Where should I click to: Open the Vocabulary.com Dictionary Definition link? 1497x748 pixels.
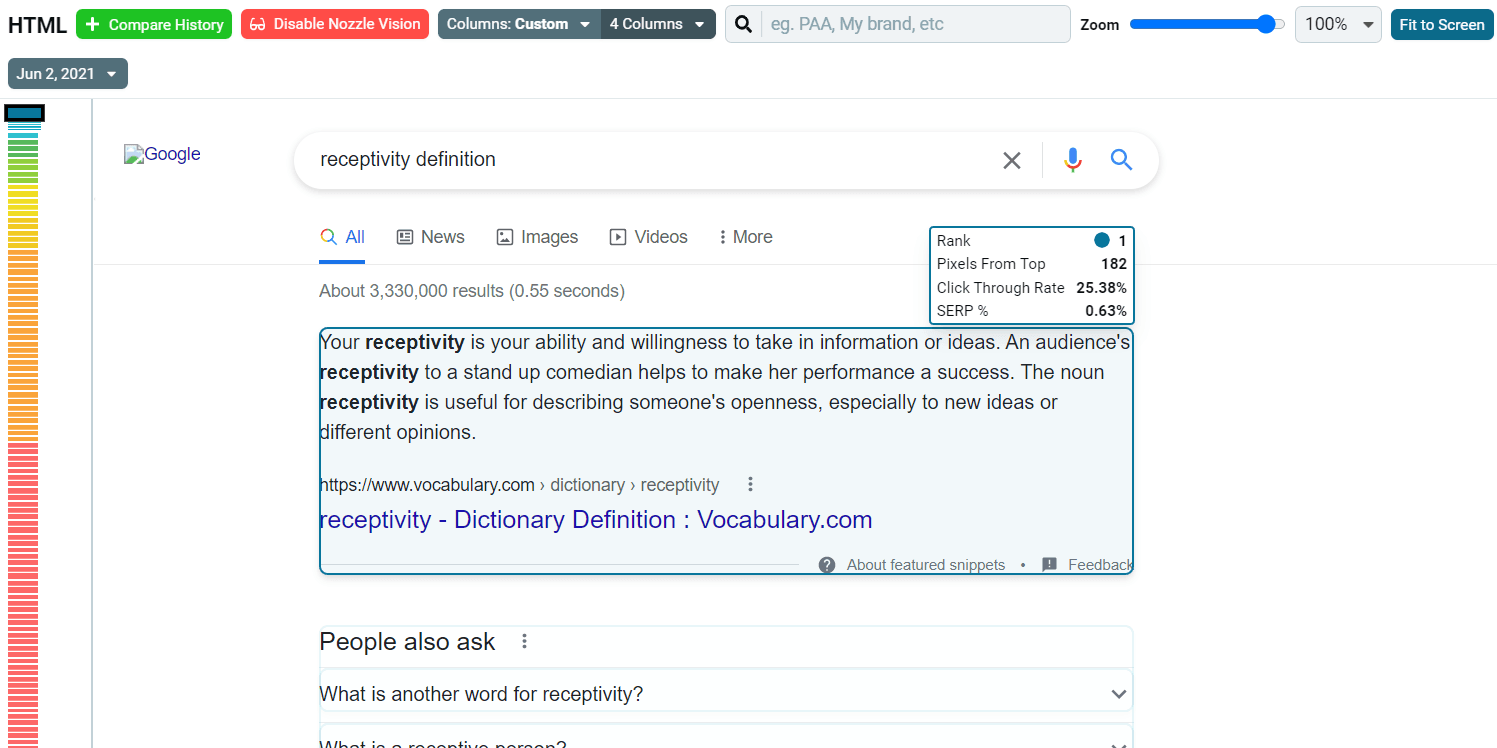pyautogui.click(x=596, y=520)
